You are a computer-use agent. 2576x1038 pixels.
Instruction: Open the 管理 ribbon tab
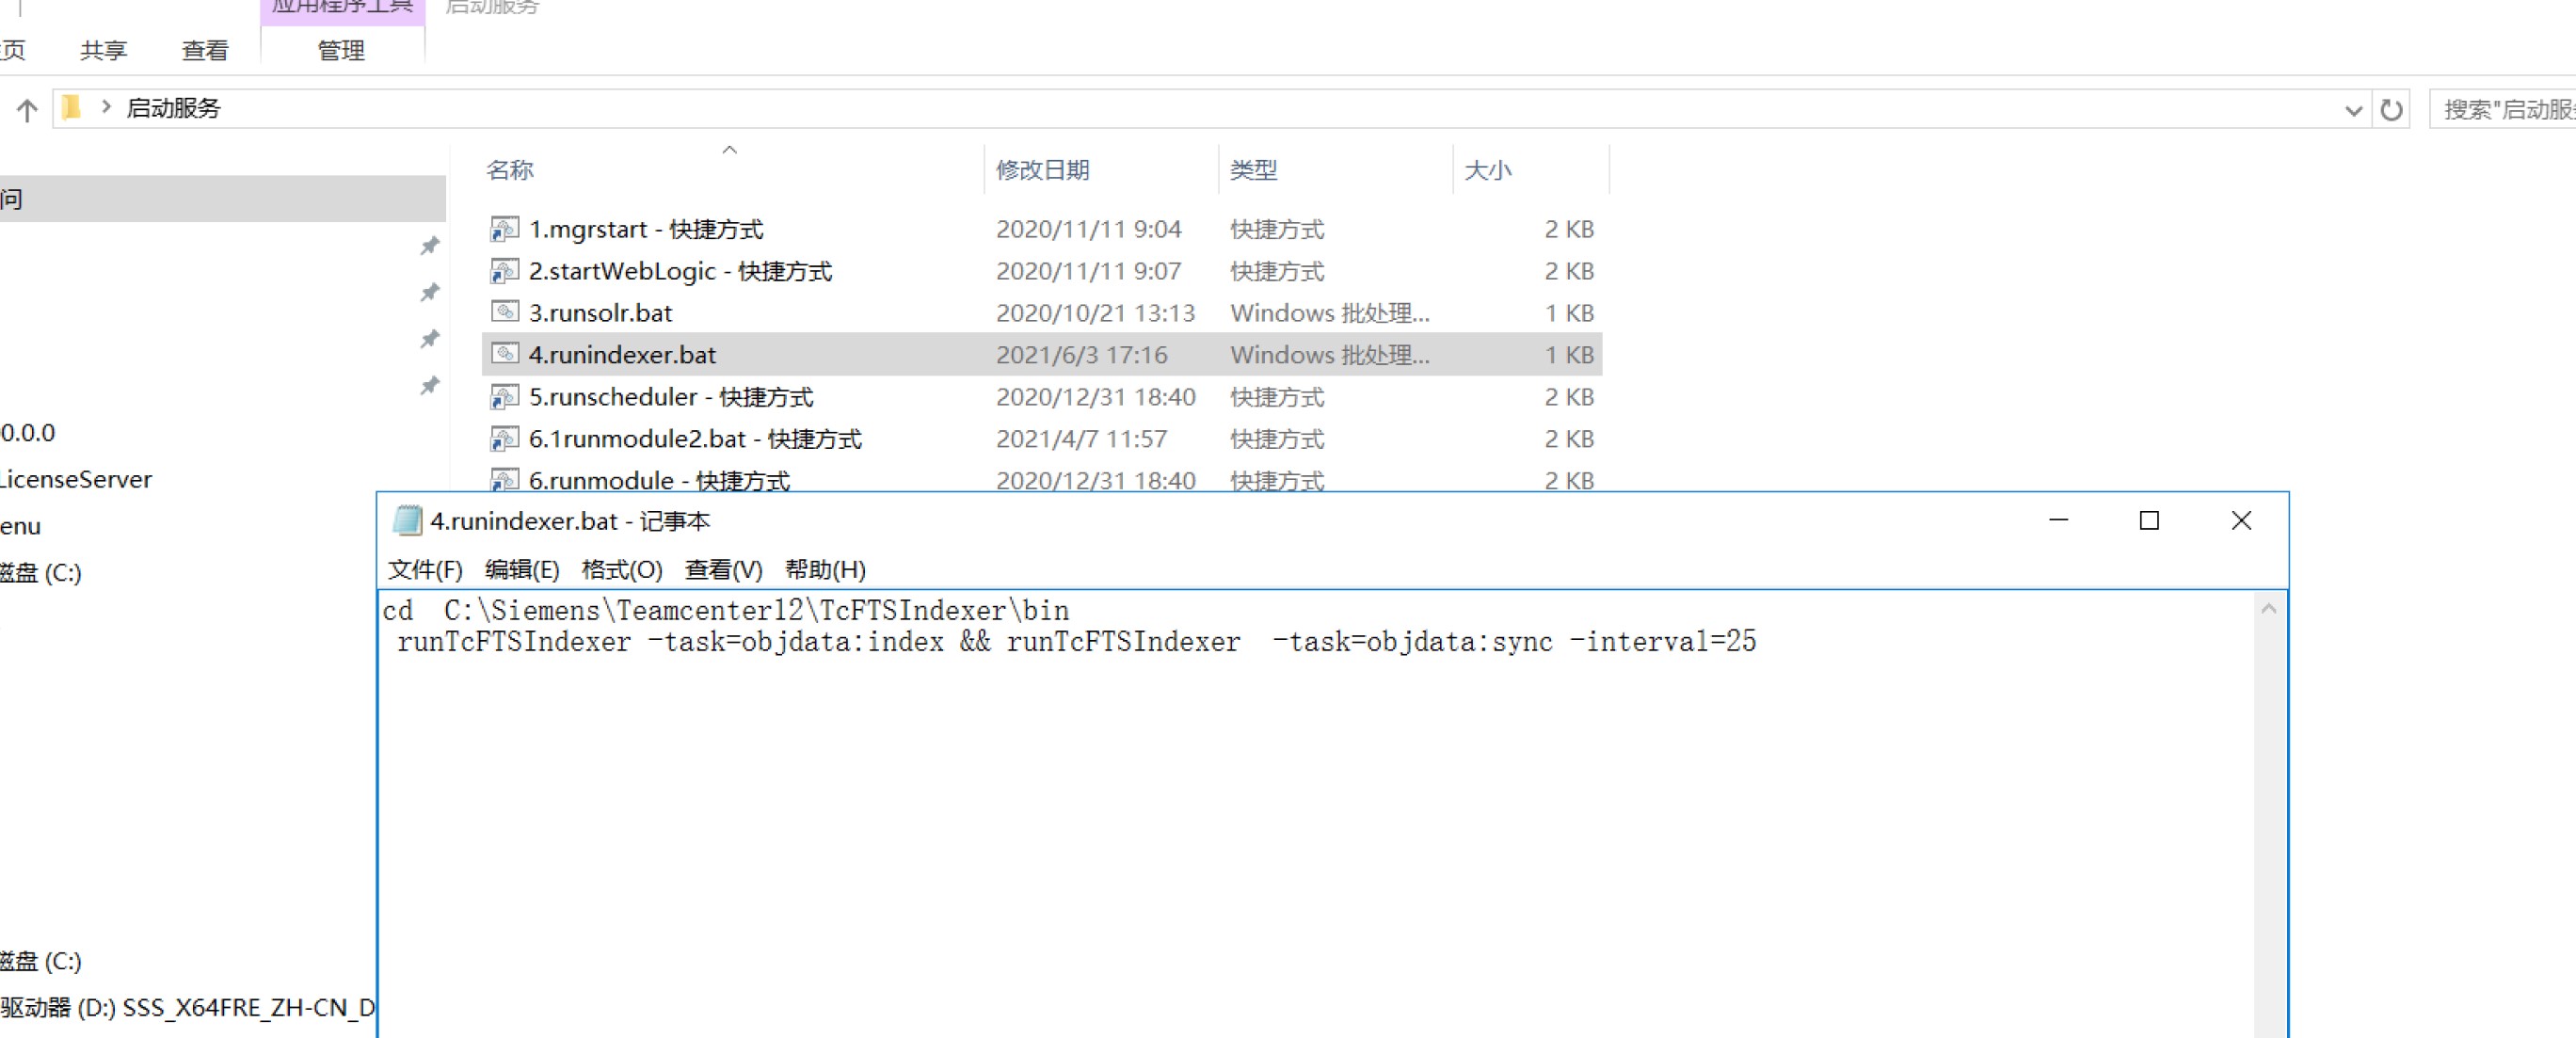[x=341, y=50]
